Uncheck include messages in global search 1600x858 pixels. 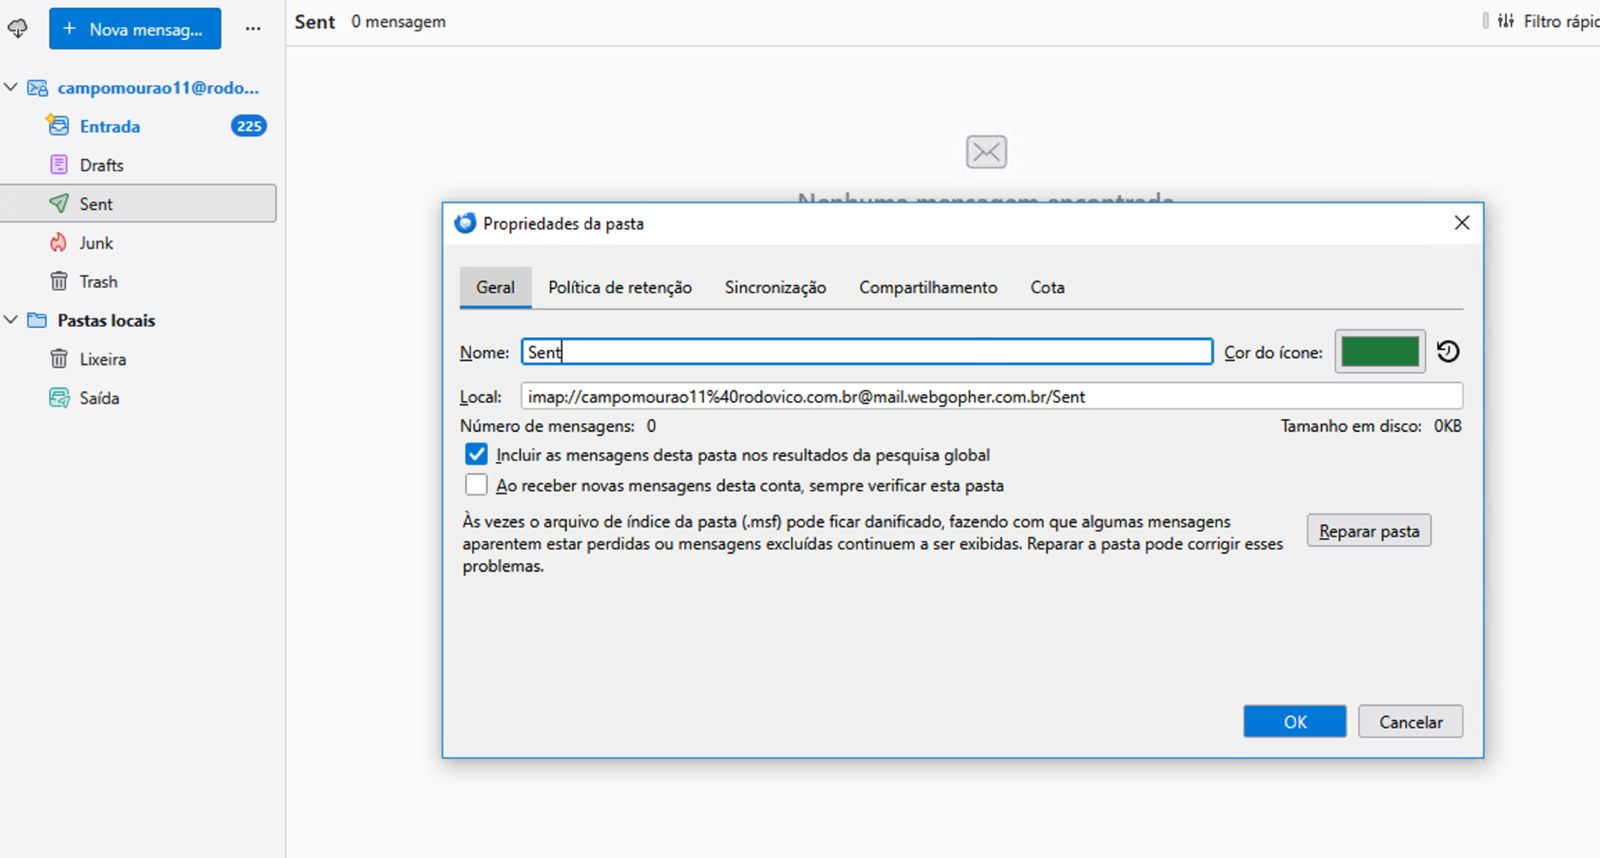point(476,455)
